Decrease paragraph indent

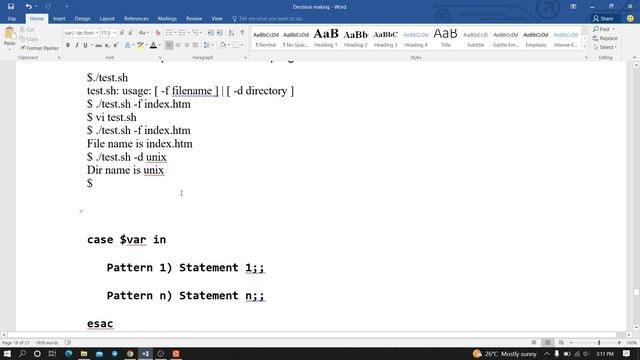coord(211,33)
